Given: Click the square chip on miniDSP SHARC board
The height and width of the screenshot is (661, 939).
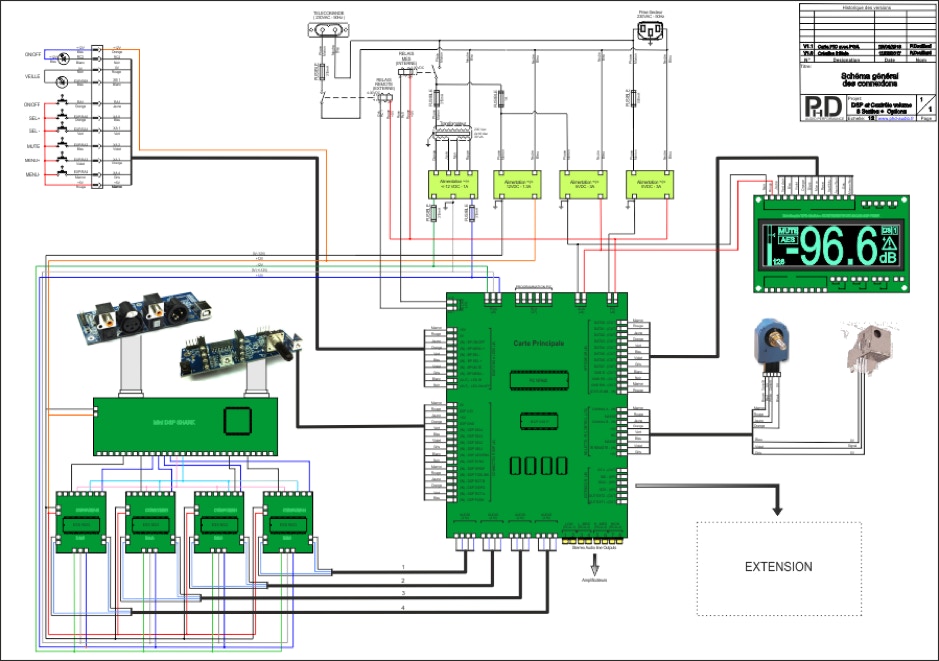Looking at the screenshot, I should click(x=236, y=421).
